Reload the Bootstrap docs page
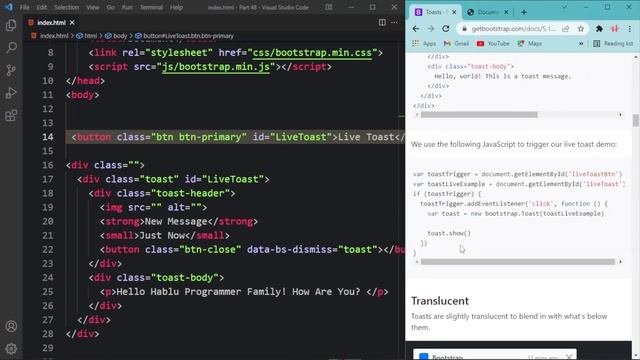Image resolution: width=640 pixels, height=360 pixels. pos(446,29)
